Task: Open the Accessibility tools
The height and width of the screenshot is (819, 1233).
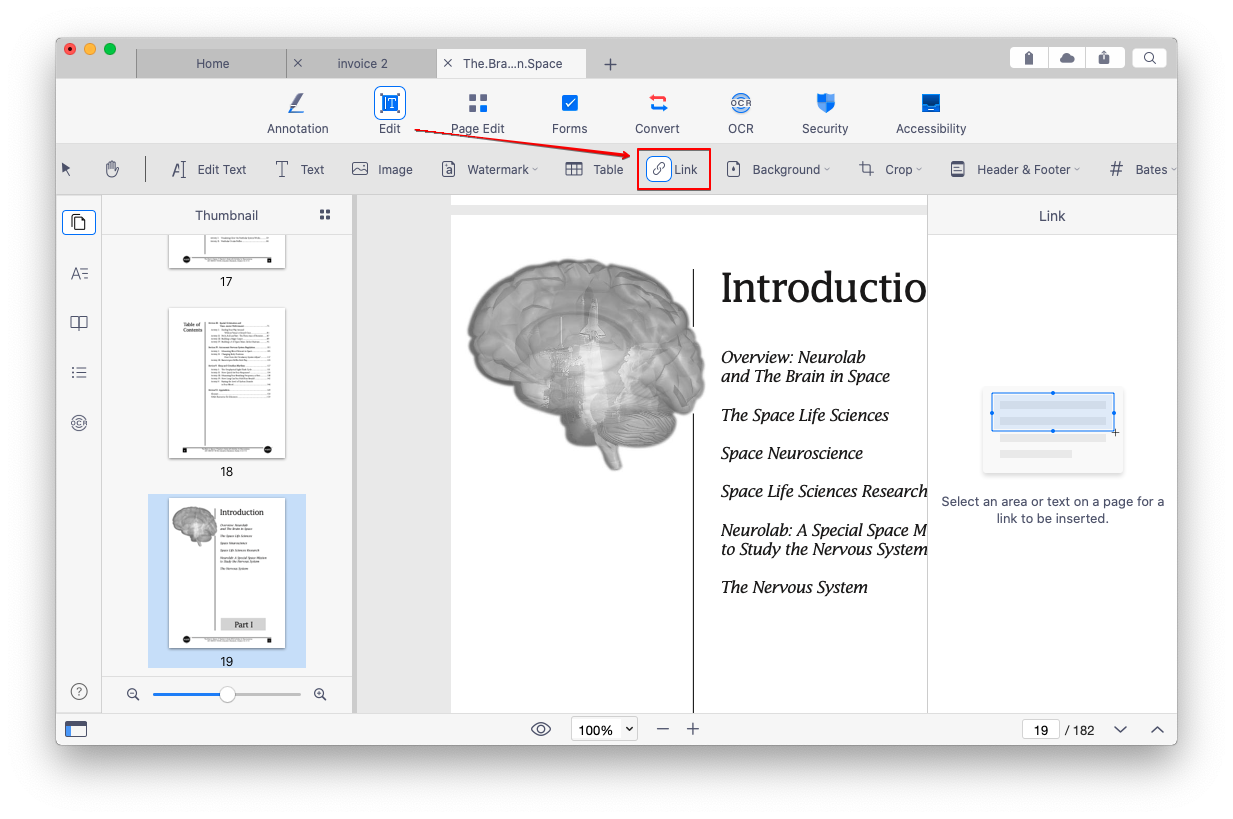Action: [x=931, y=113]
